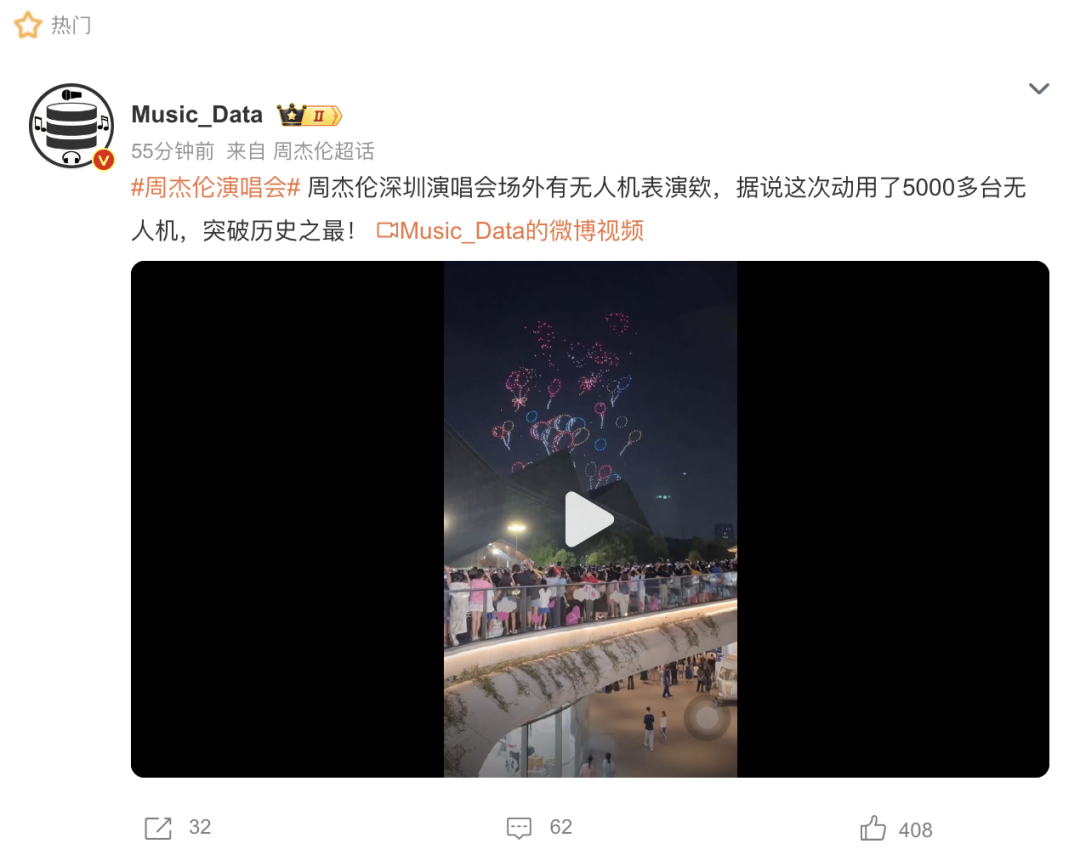This screenshot has height=855, width=1080.
Task: Click the black area of video player
Action: [x=287, y=519]
